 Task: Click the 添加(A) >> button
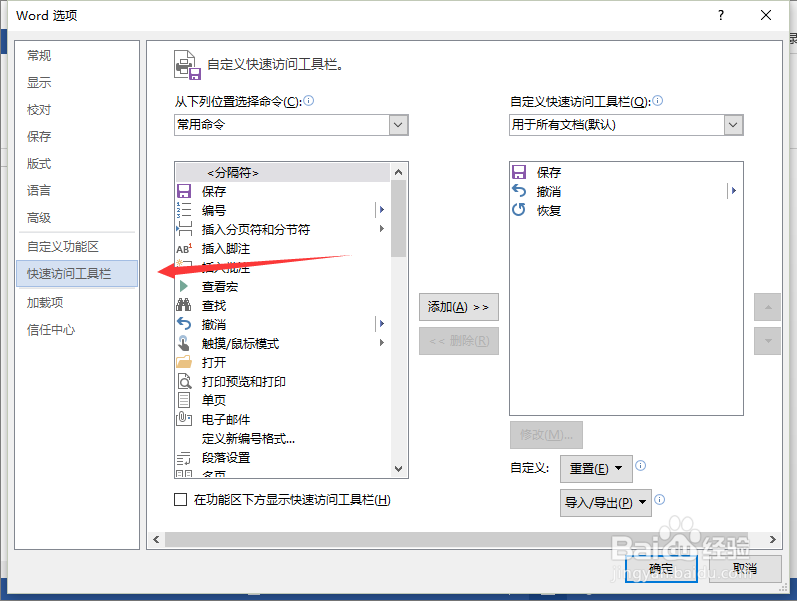pyautogui.click(x=458, y=307)
